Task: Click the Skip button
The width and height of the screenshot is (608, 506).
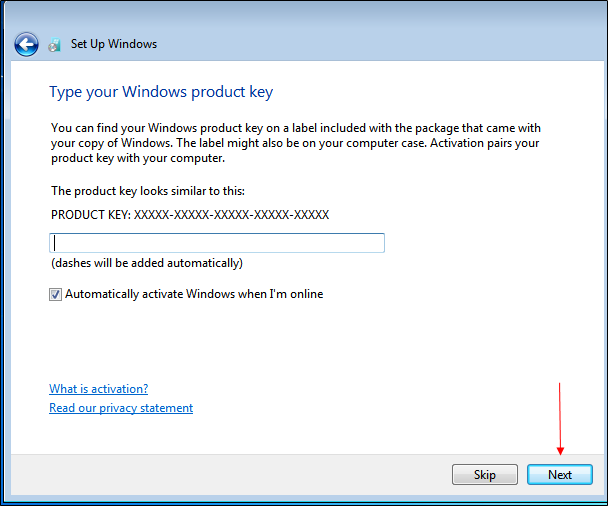Action: point(485,475)
